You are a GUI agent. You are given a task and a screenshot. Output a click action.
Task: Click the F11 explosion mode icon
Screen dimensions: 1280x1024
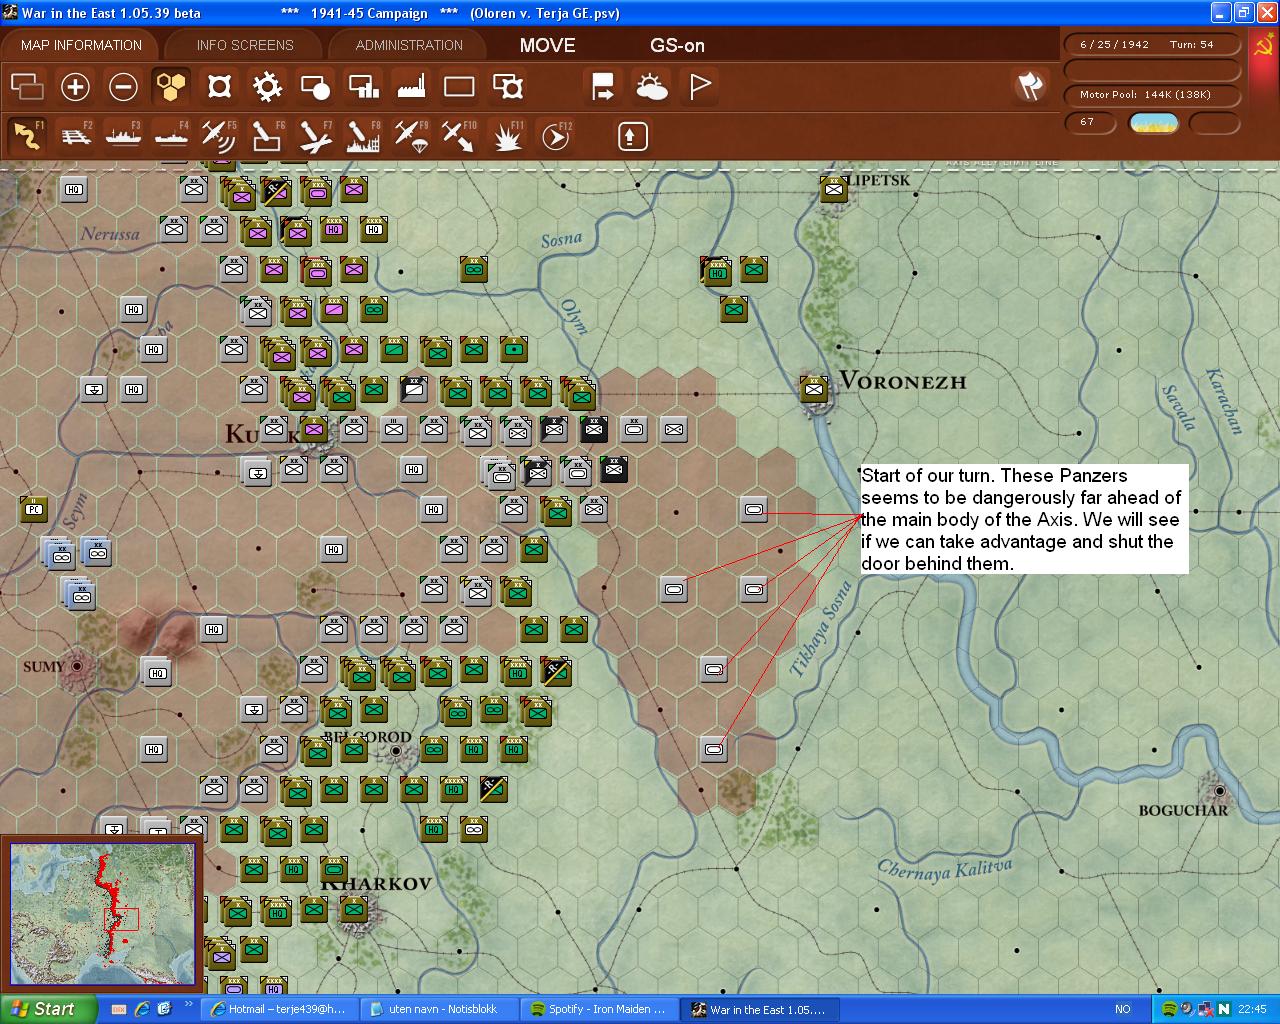[508, 136]
